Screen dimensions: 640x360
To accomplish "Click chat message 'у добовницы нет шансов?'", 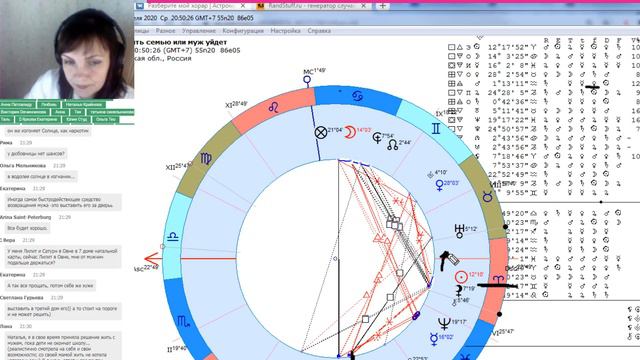I will (x=36, y=154).
